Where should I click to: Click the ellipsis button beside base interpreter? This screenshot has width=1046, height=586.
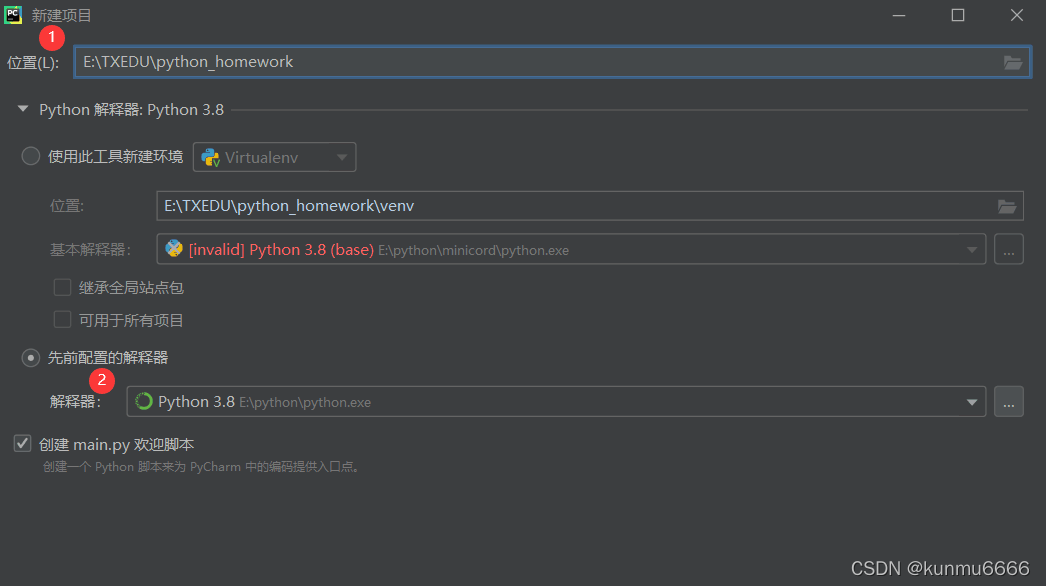click(x=1009, y=250)
